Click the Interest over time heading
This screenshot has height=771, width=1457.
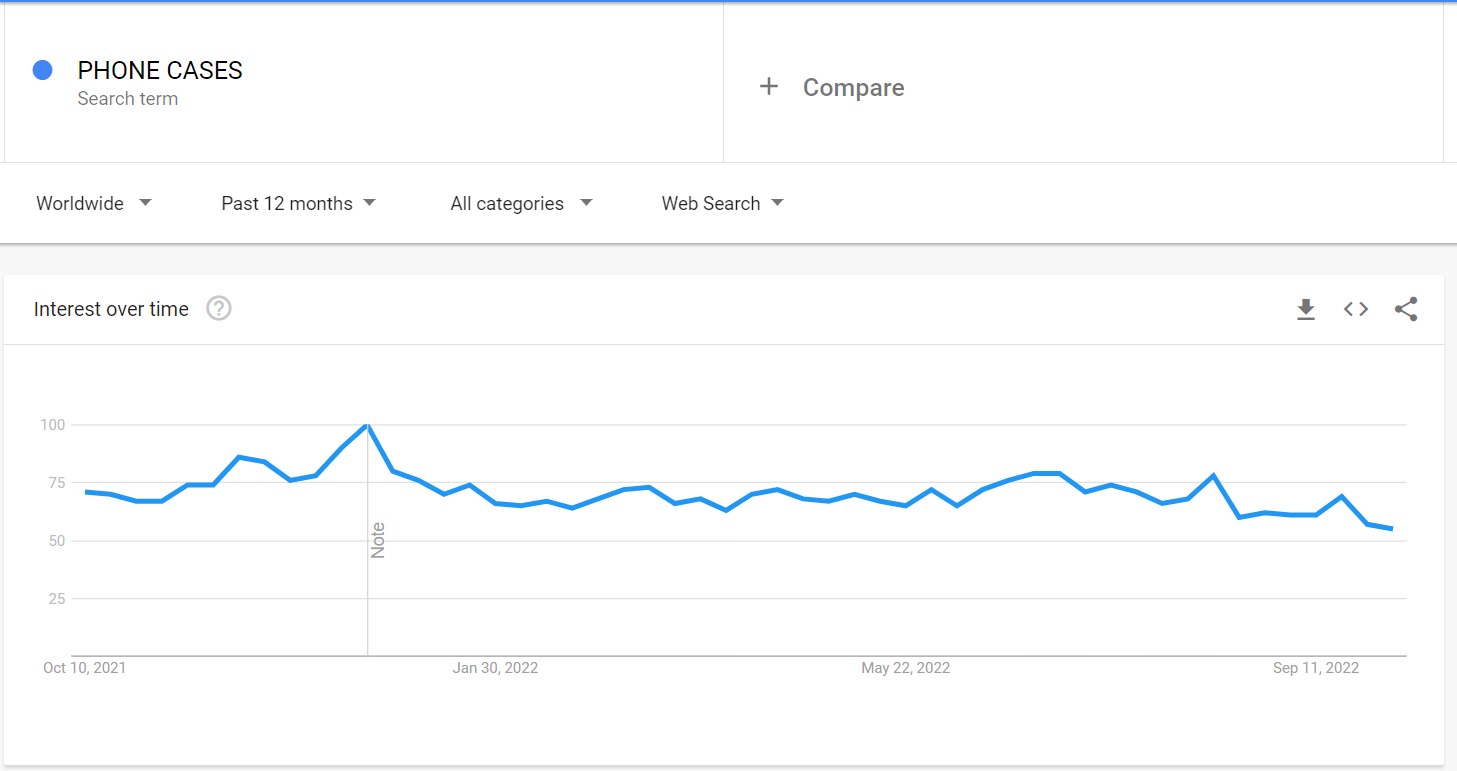tap(111, 309)
